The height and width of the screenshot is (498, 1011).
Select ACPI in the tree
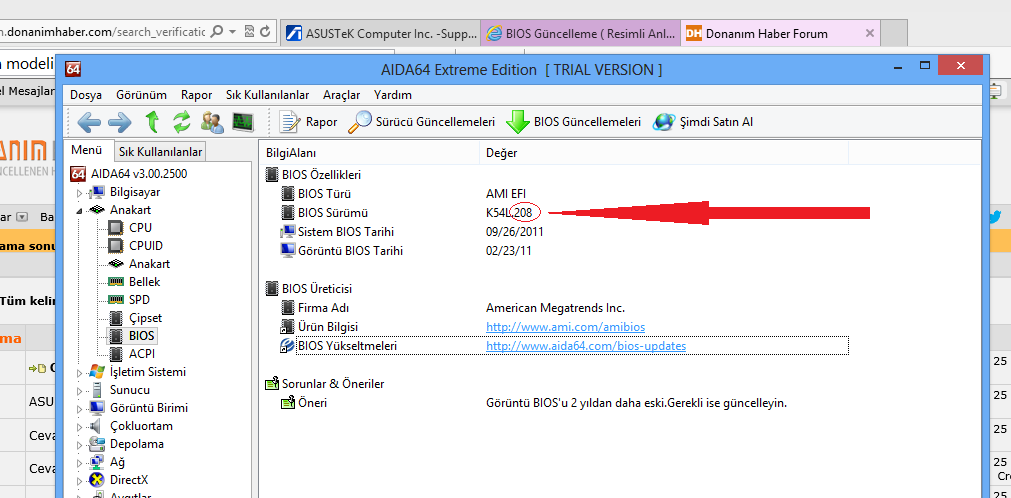142,354
